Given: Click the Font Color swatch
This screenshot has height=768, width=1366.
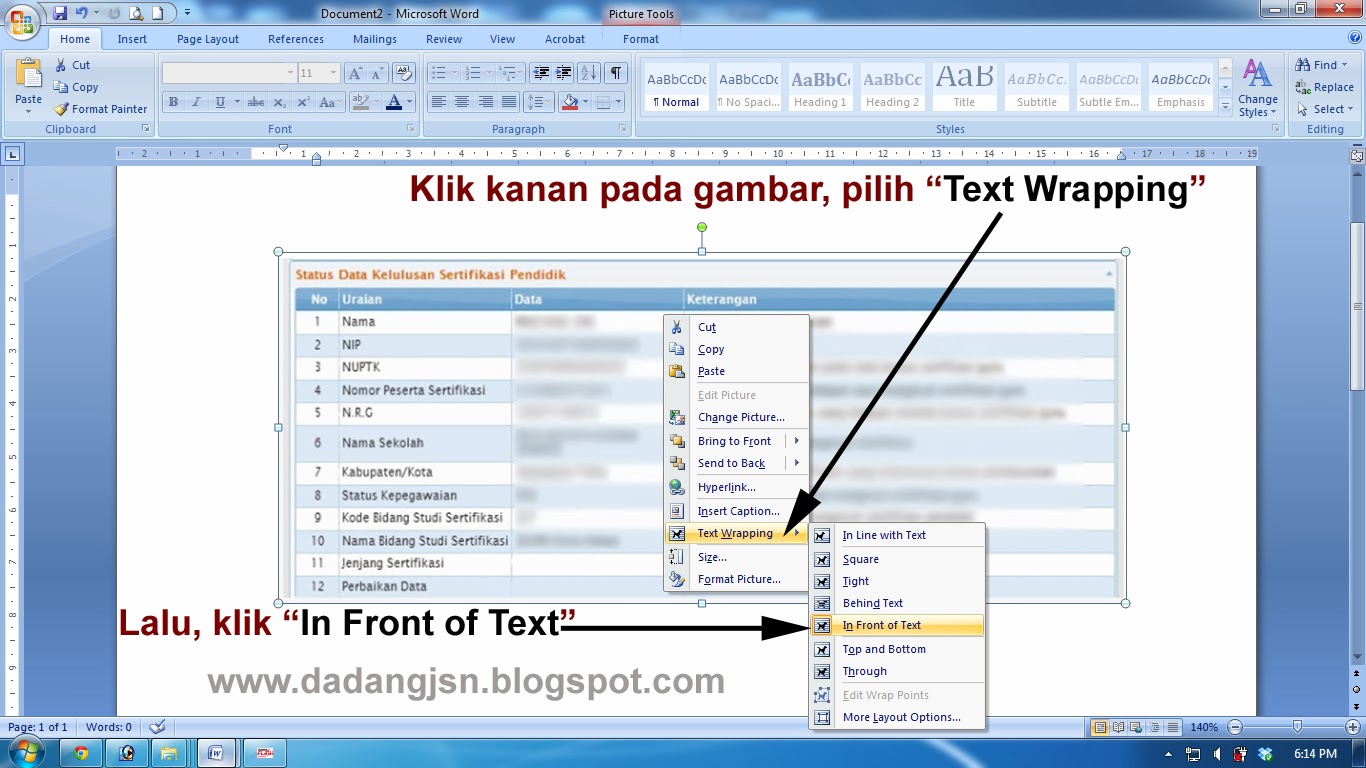Looking at the screenshot, I should coord(394,102).
